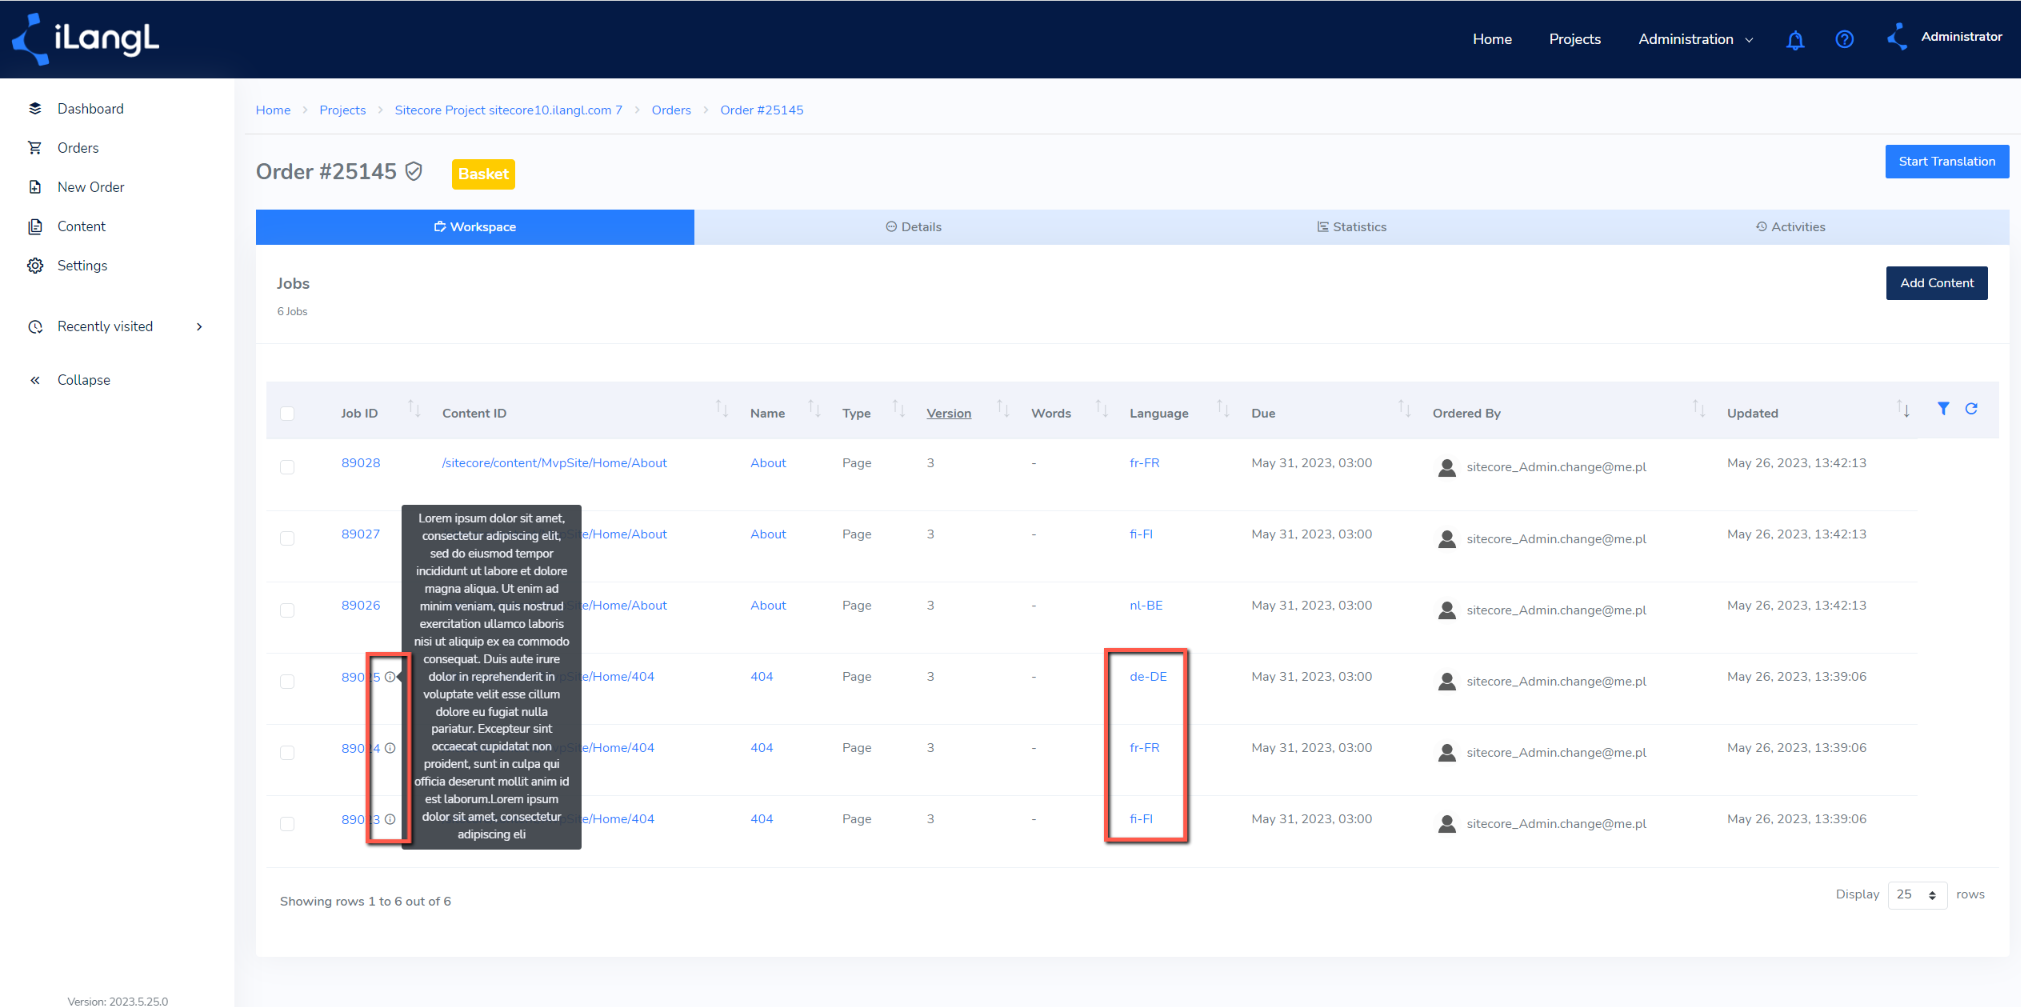This screenshot has width=2021, height=1007.
Task: Sort by Name column arrows
Action: [814, 408]
